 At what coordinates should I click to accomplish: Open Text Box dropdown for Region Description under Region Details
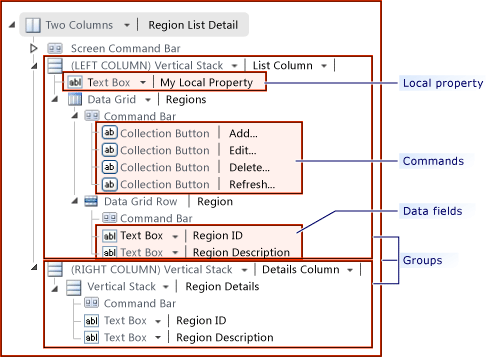158,338
